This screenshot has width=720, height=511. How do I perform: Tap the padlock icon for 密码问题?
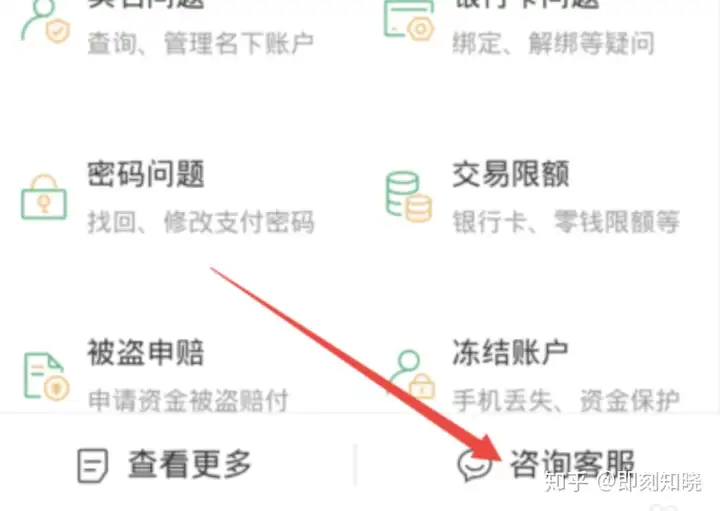pyautogui.click(x=44, y=197)
